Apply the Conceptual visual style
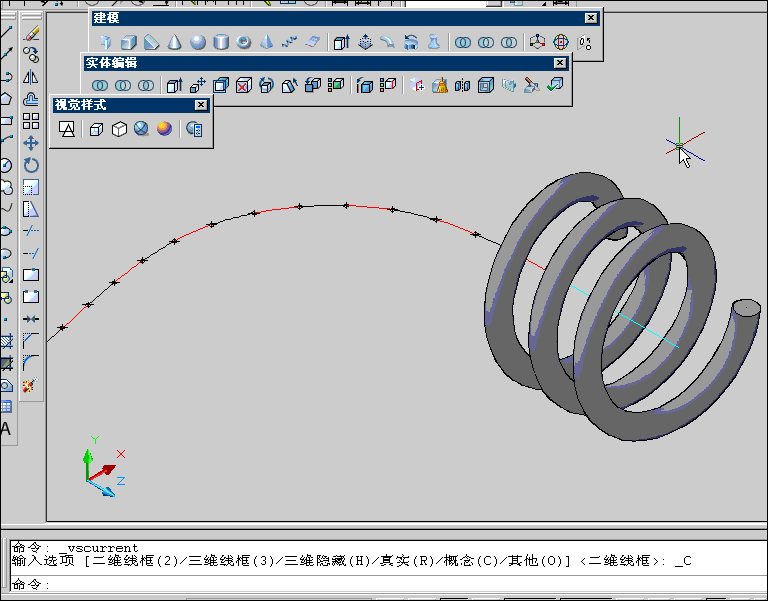 [164, 129]
